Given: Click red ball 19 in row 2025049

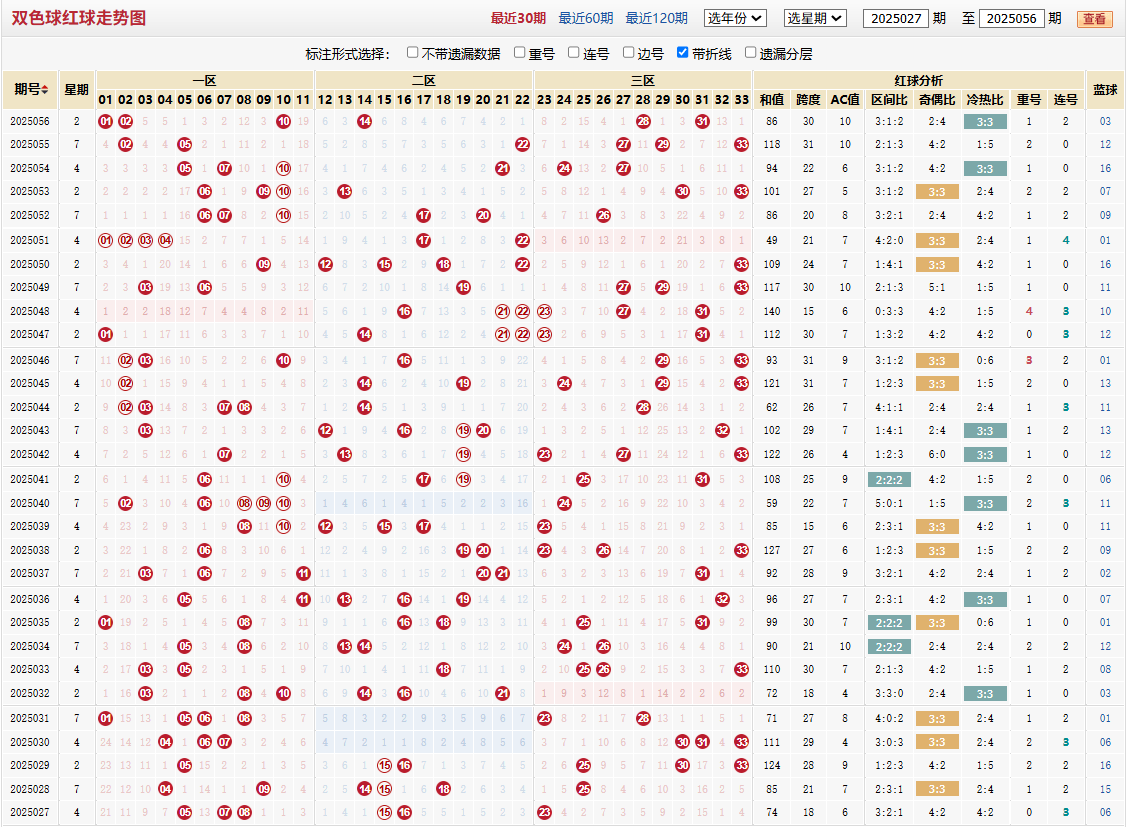Looking at the screenshot, I should 464,287.
